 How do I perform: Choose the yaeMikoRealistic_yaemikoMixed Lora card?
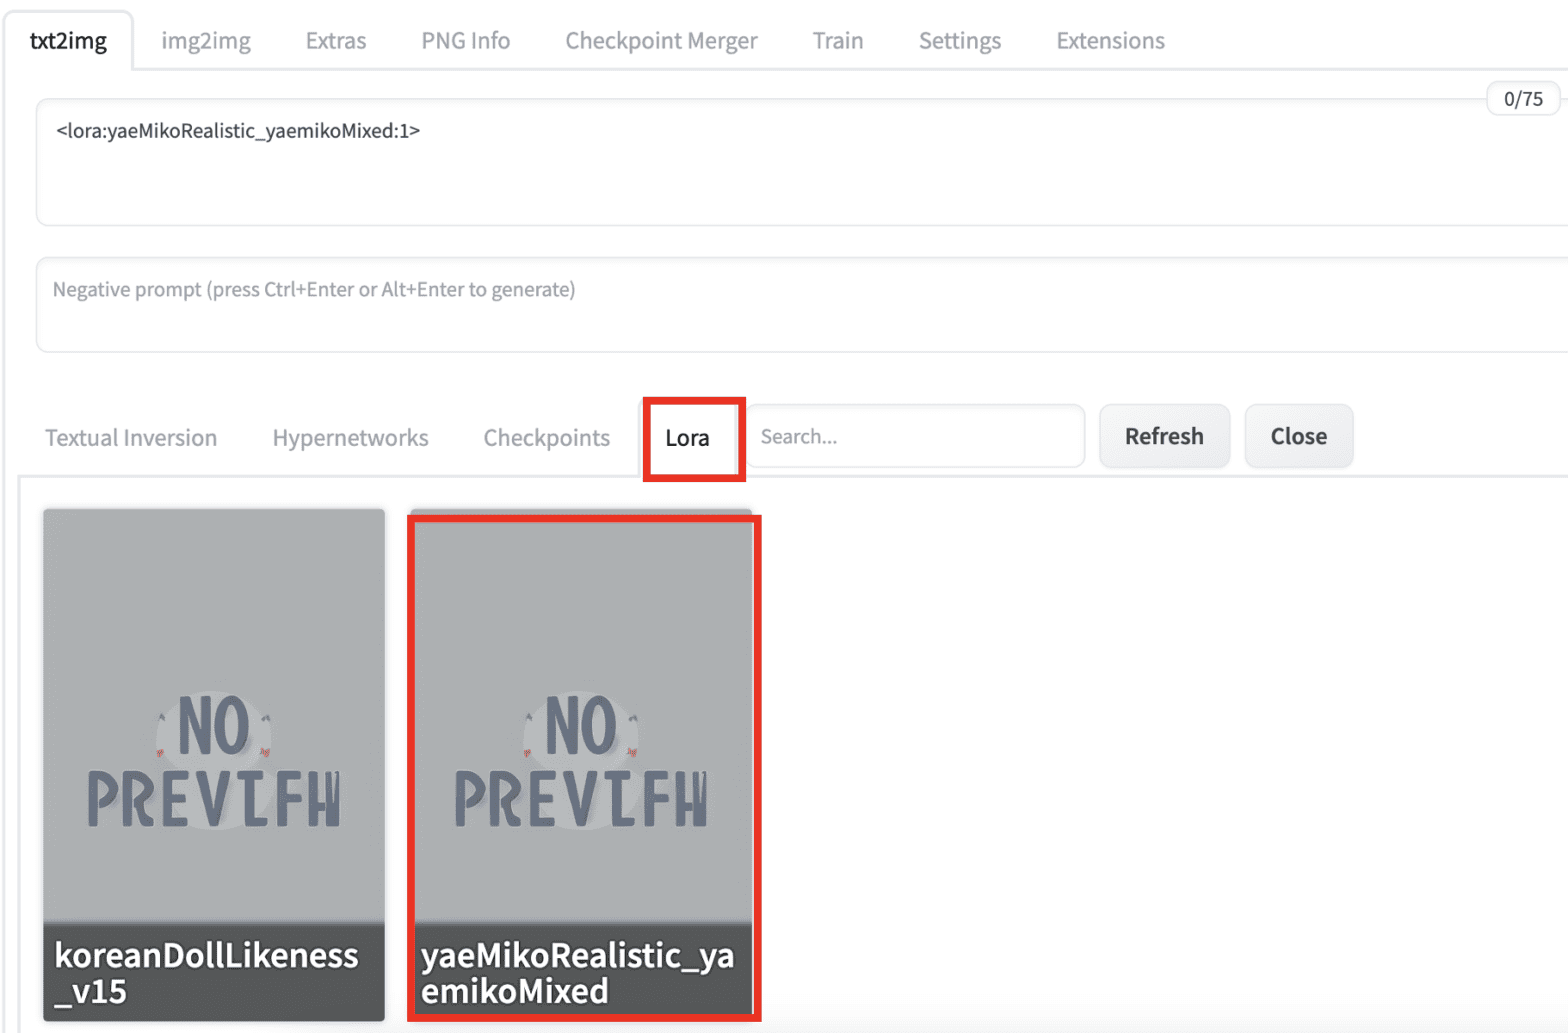tap(583, 765)
